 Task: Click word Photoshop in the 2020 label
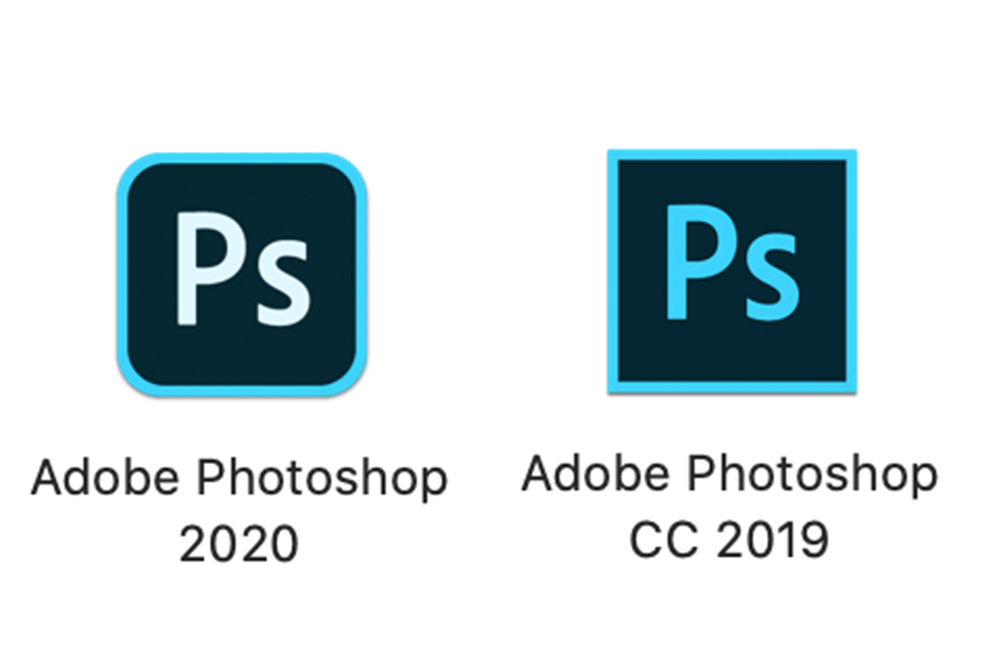322,479
